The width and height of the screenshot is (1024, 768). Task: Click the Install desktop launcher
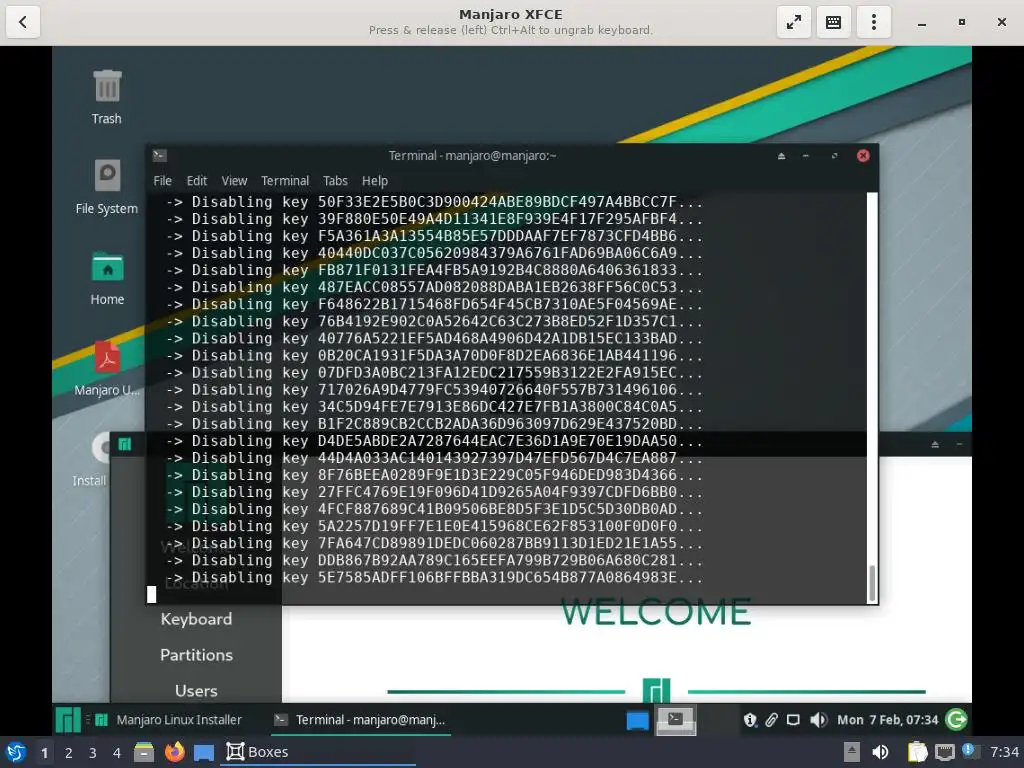tap(90, 460)
